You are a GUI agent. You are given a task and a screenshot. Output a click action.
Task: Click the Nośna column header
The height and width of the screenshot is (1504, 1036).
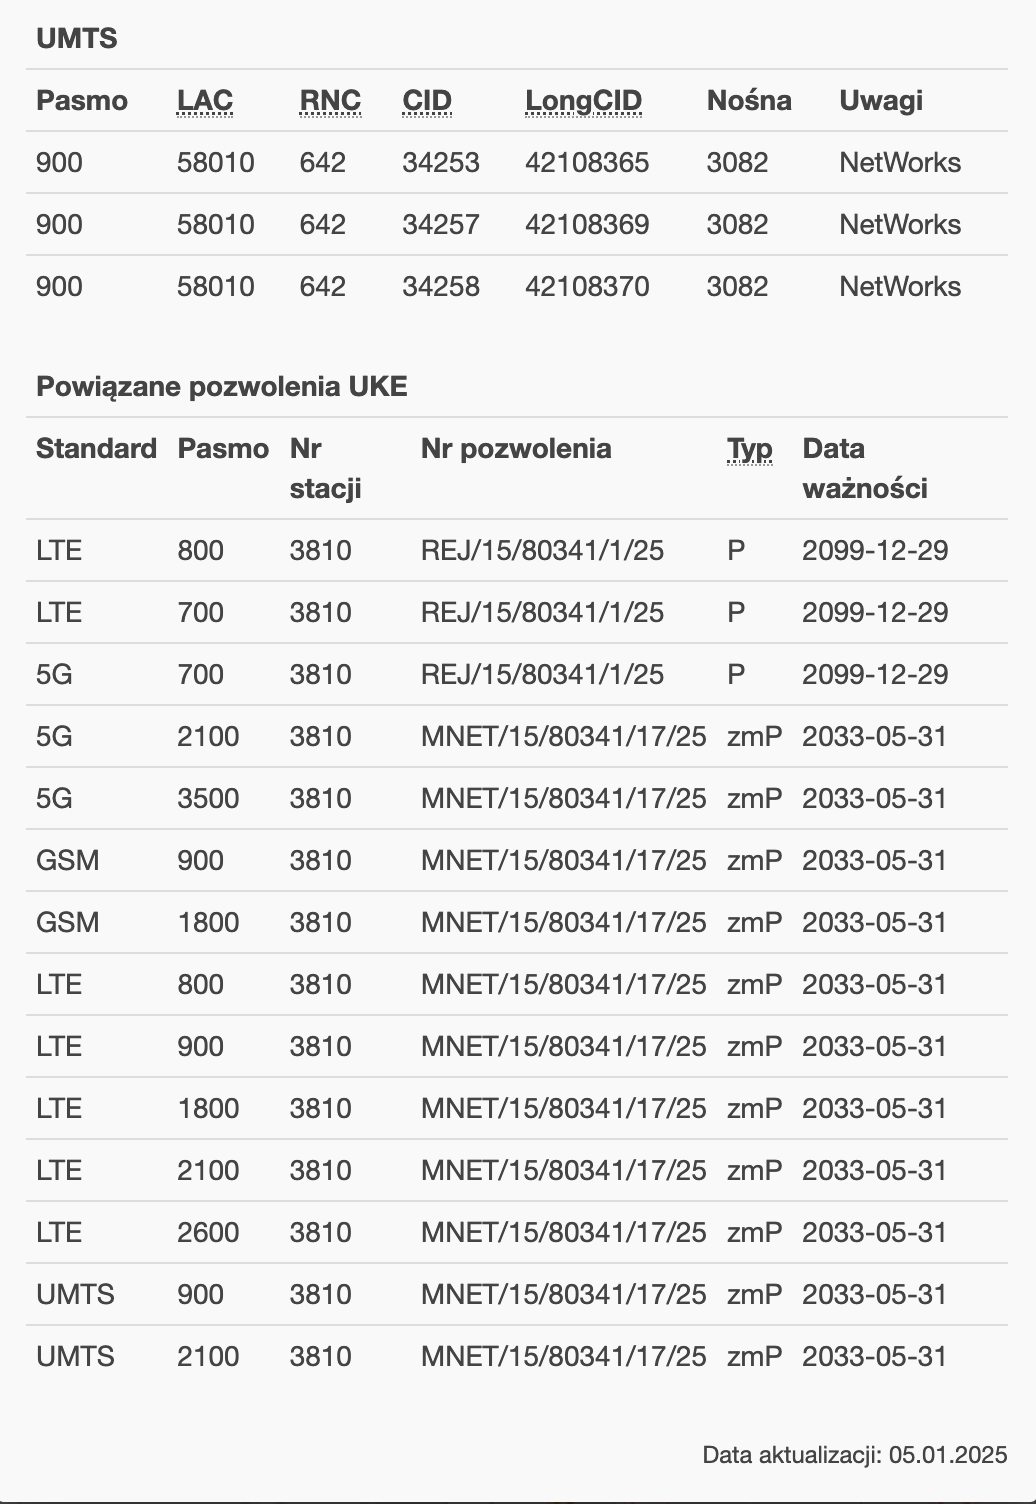coord(749,101)
